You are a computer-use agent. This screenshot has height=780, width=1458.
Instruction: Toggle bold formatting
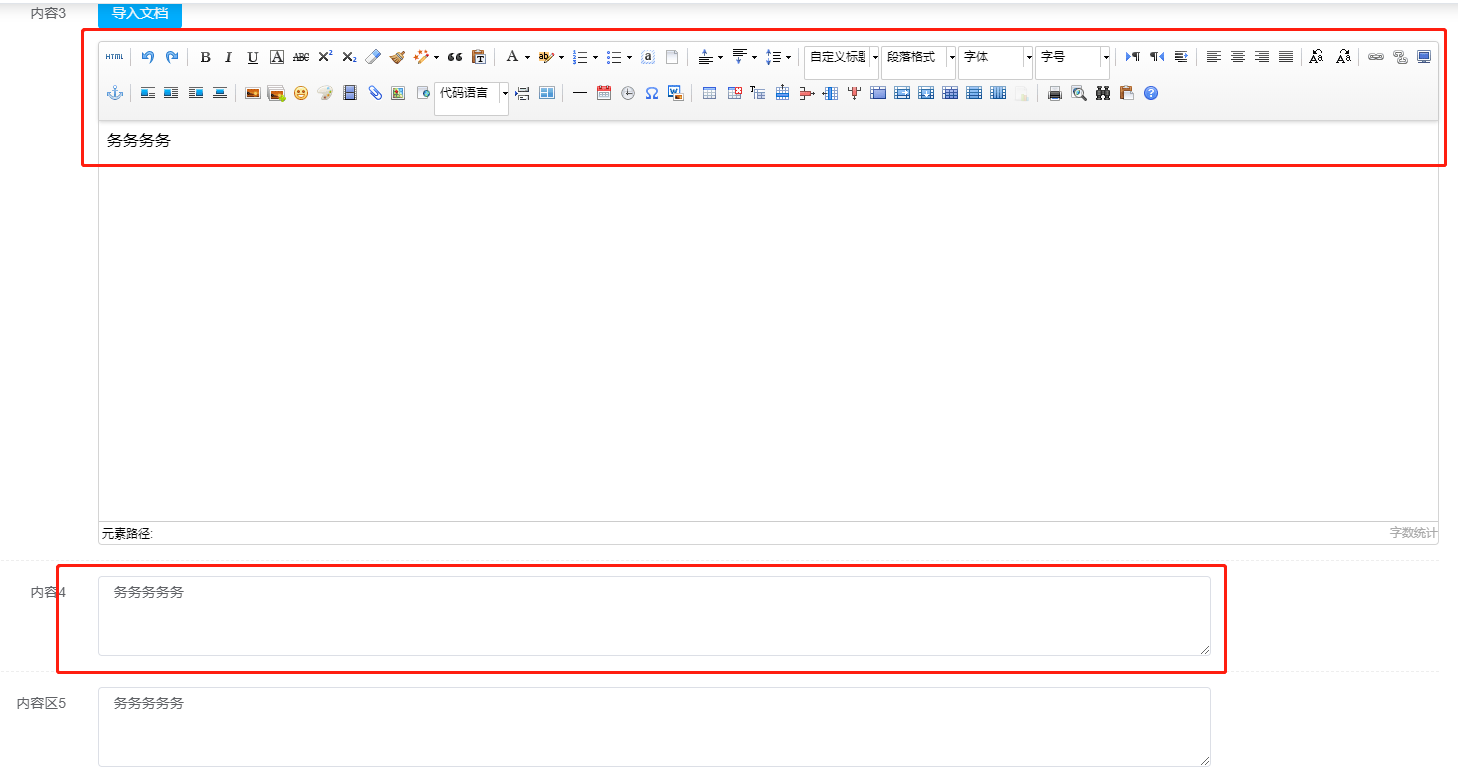pyautogui.click(x=205, y=57)
